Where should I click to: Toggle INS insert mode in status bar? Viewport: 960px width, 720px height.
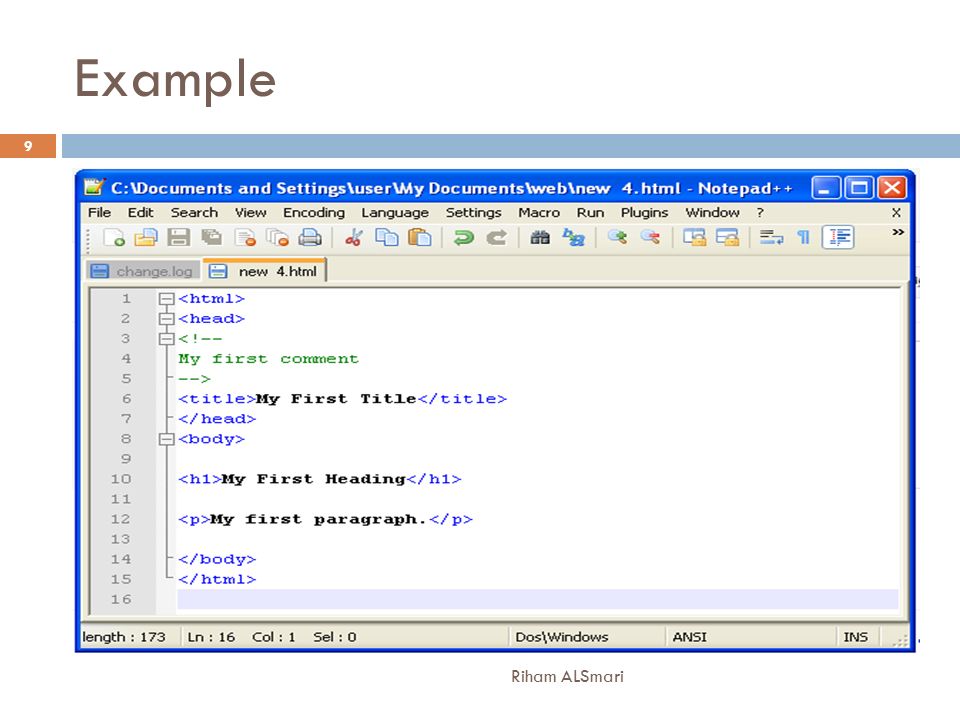855,637
